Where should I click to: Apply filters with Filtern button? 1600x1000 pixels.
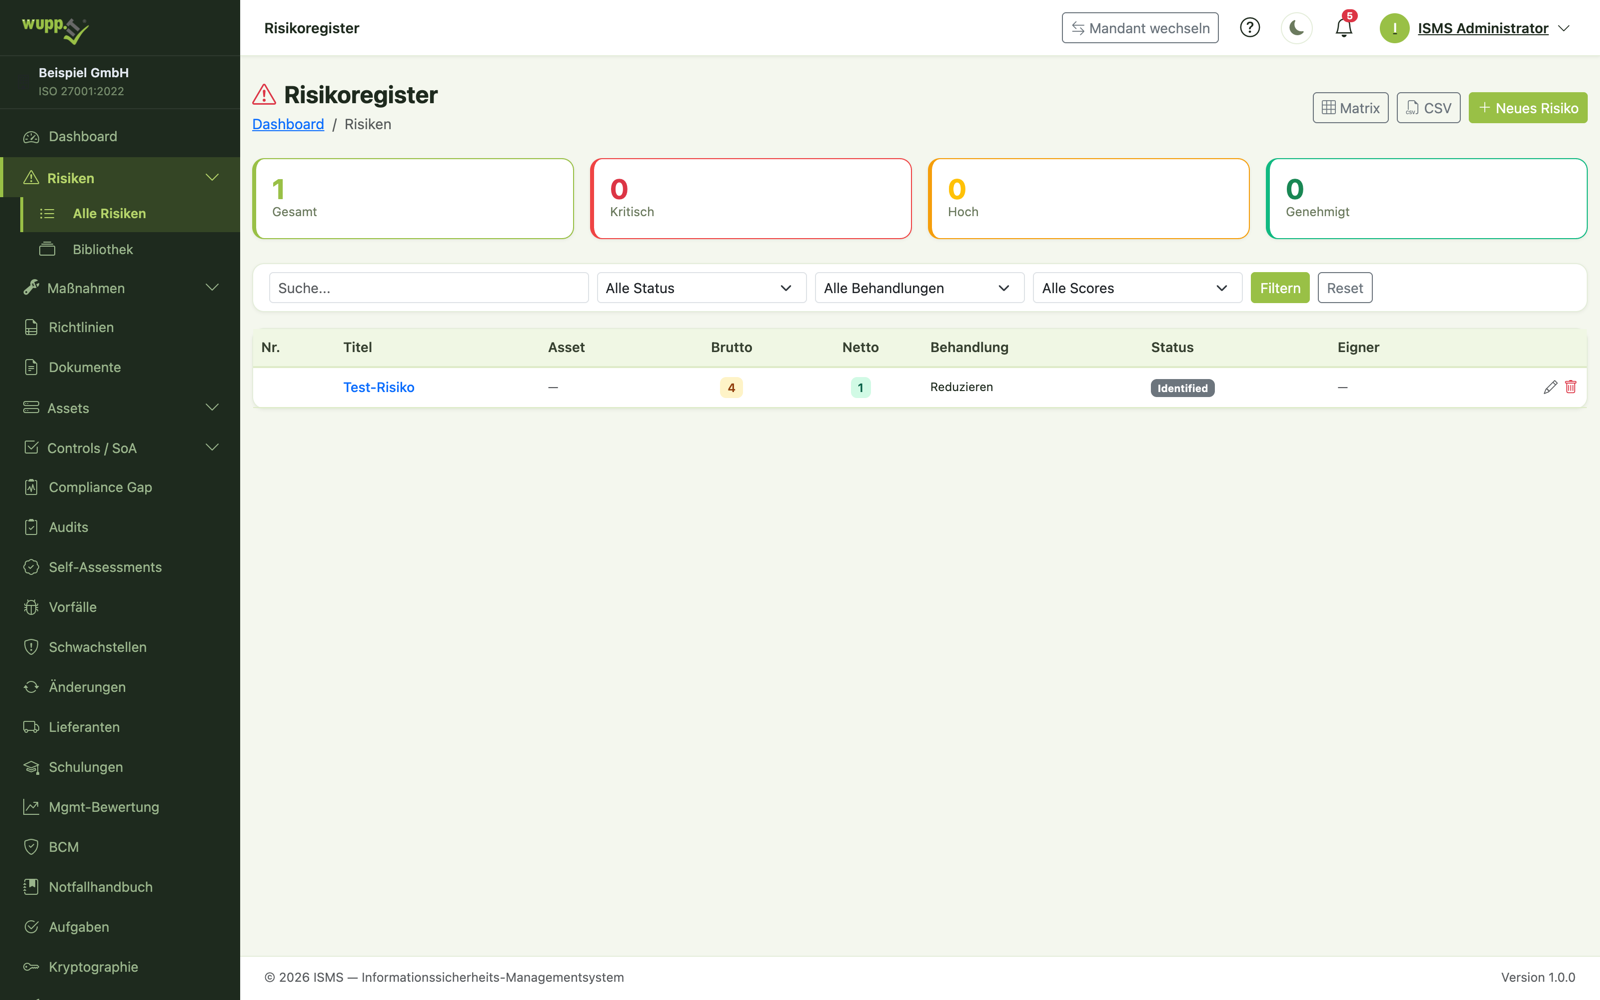coord(1280,288)
